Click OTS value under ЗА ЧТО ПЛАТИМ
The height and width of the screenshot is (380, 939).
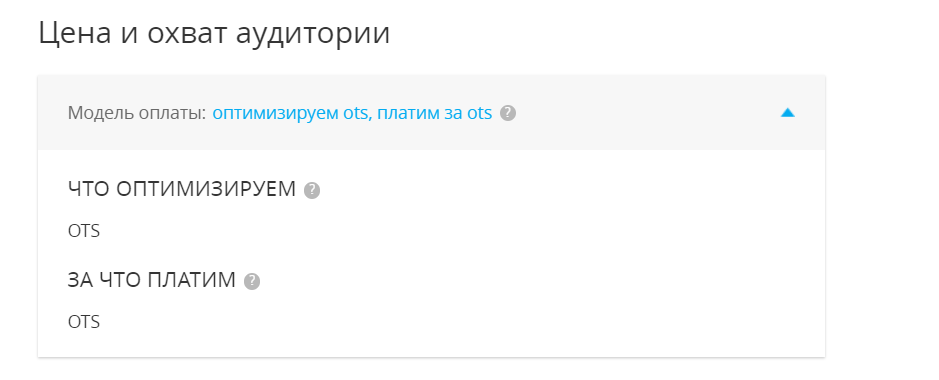point(84,322)
